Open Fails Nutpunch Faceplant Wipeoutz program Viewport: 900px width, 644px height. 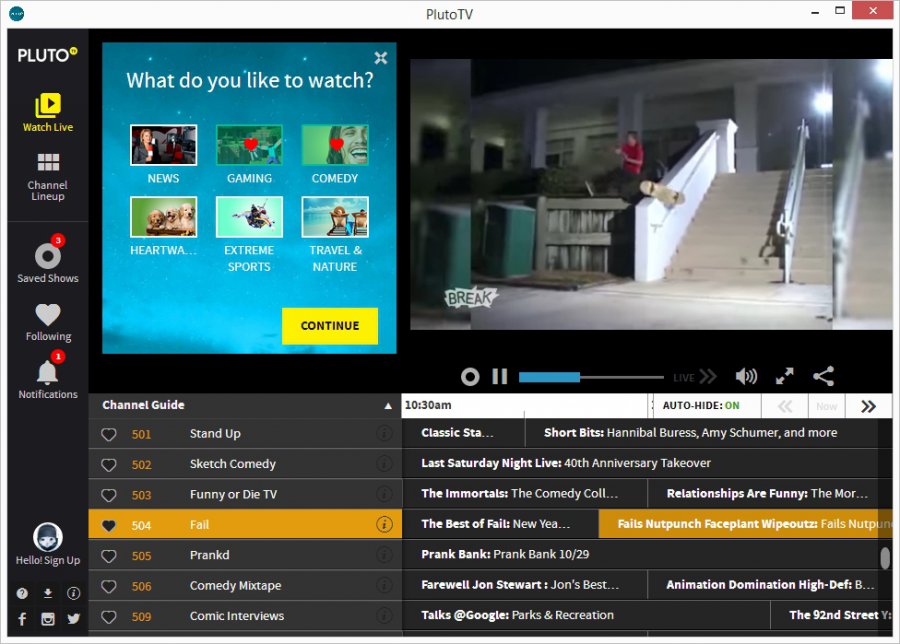coord(746,524)
